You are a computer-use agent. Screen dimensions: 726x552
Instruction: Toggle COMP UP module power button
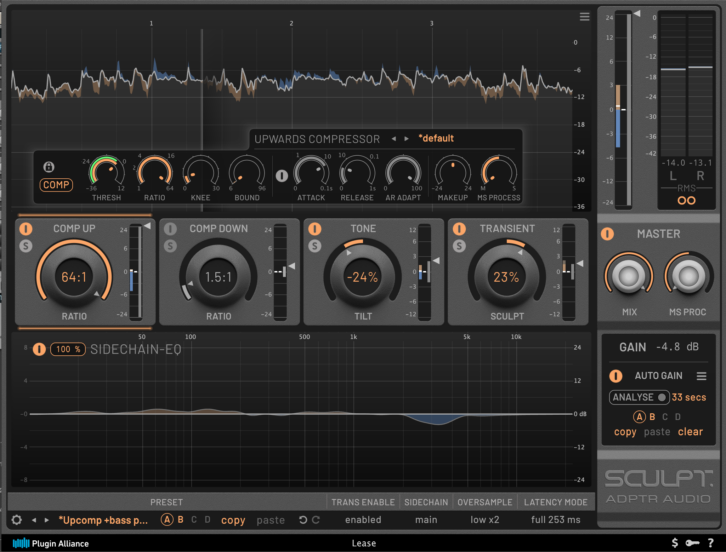click(x=26, y=229)
